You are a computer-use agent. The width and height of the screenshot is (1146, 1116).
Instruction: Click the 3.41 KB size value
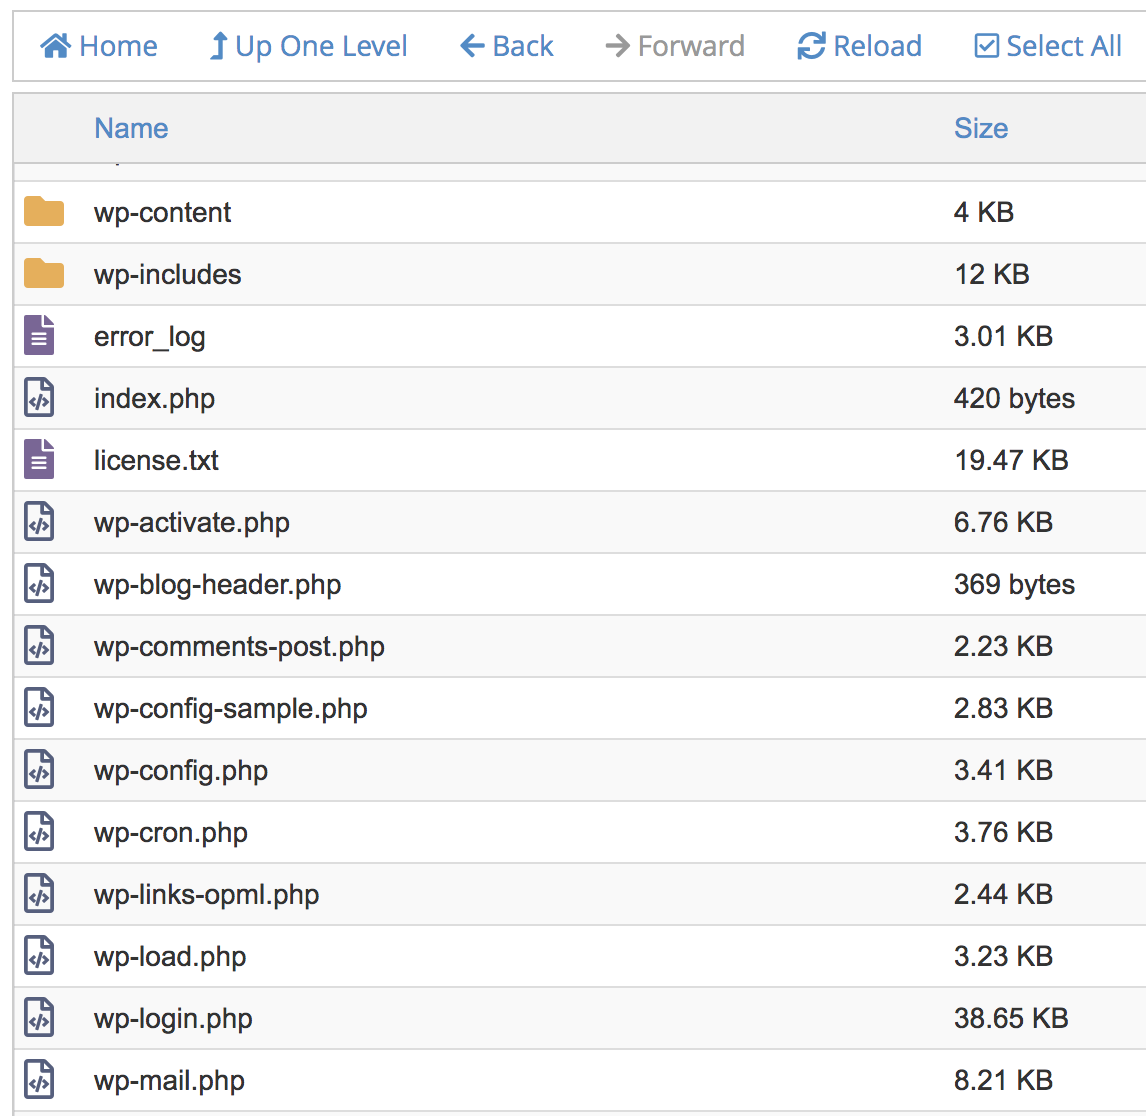1003,770
